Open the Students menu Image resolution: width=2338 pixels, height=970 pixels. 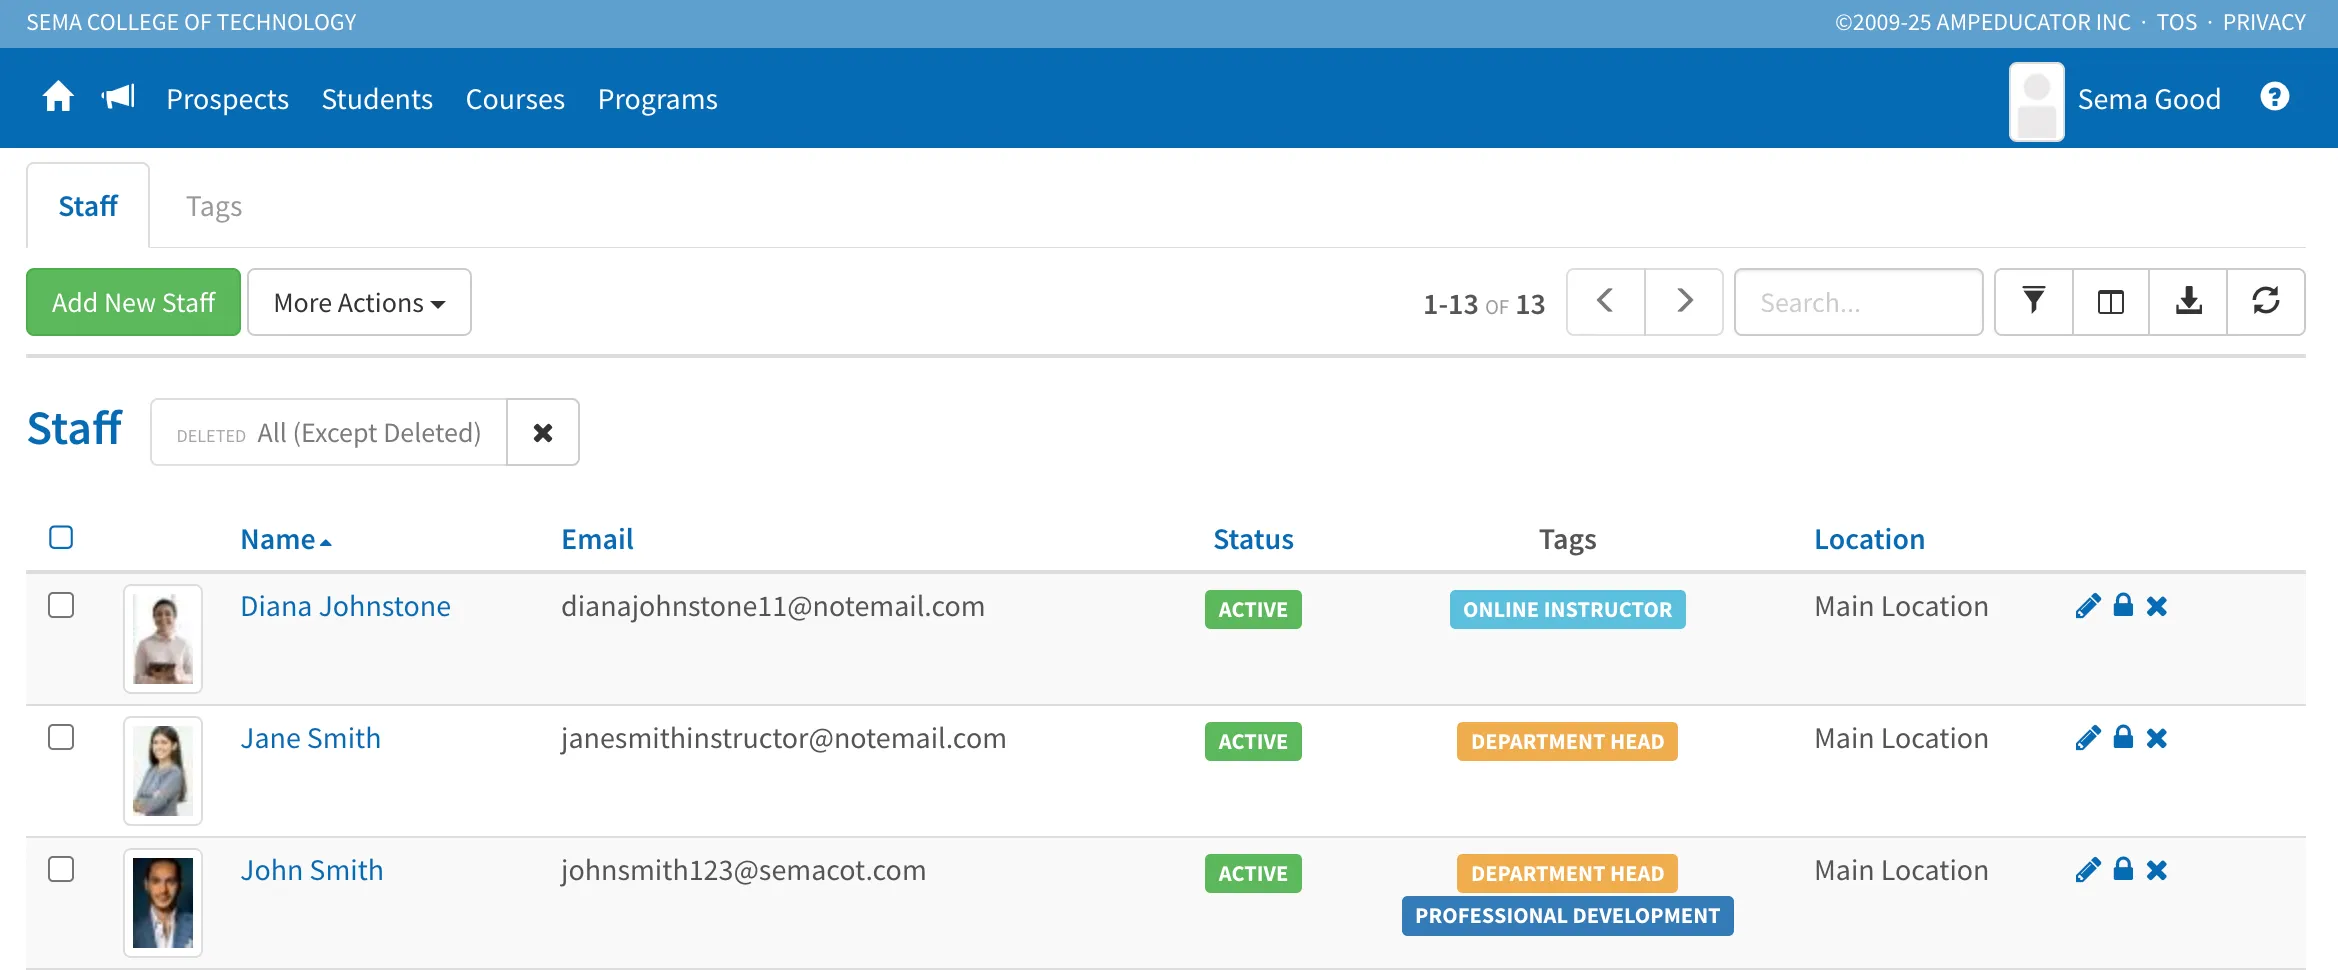(377, 99)
